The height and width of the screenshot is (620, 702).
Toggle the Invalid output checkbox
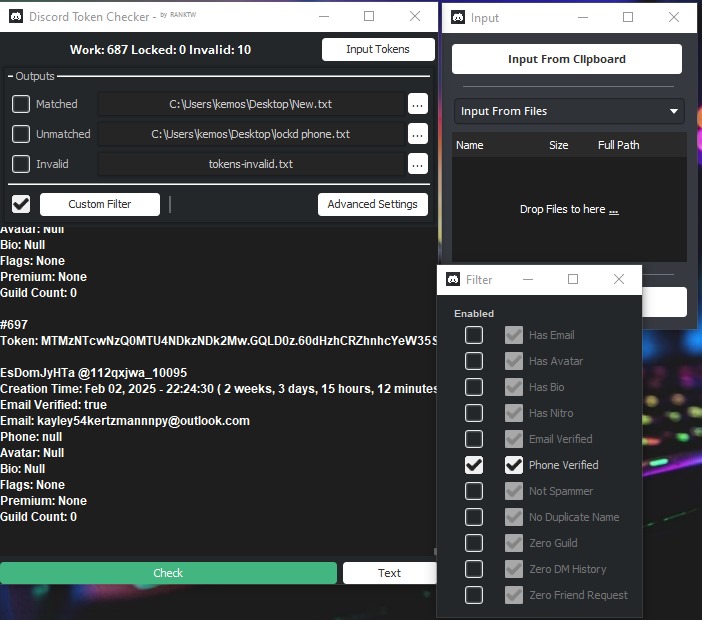21,164
